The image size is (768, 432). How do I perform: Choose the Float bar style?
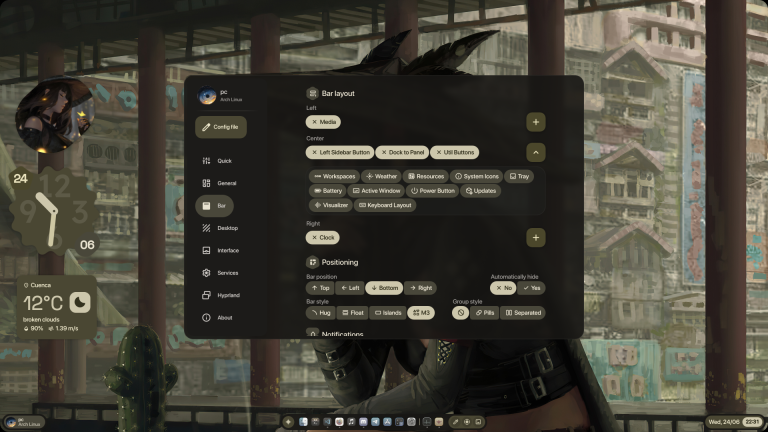coord(353,312)
